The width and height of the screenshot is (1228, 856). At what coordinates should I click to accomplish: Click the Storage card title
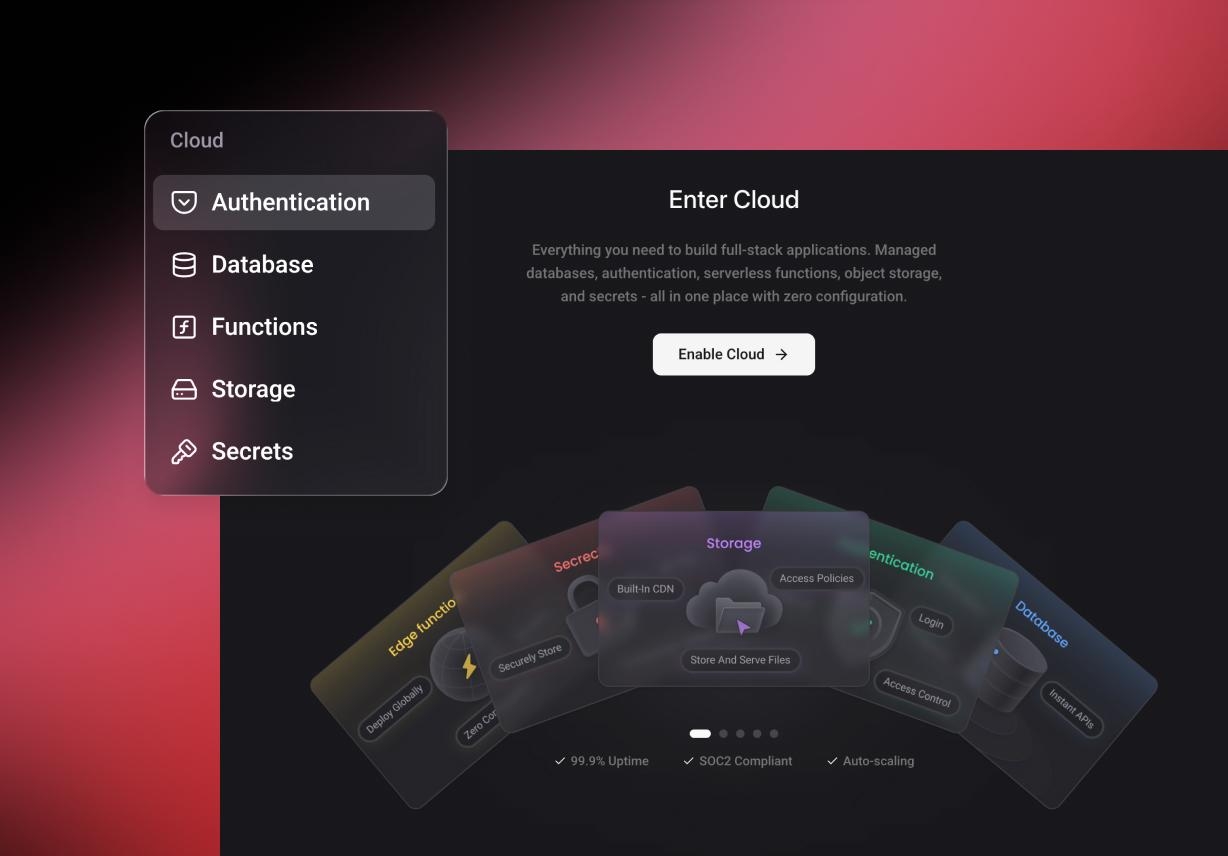[734, 543]
